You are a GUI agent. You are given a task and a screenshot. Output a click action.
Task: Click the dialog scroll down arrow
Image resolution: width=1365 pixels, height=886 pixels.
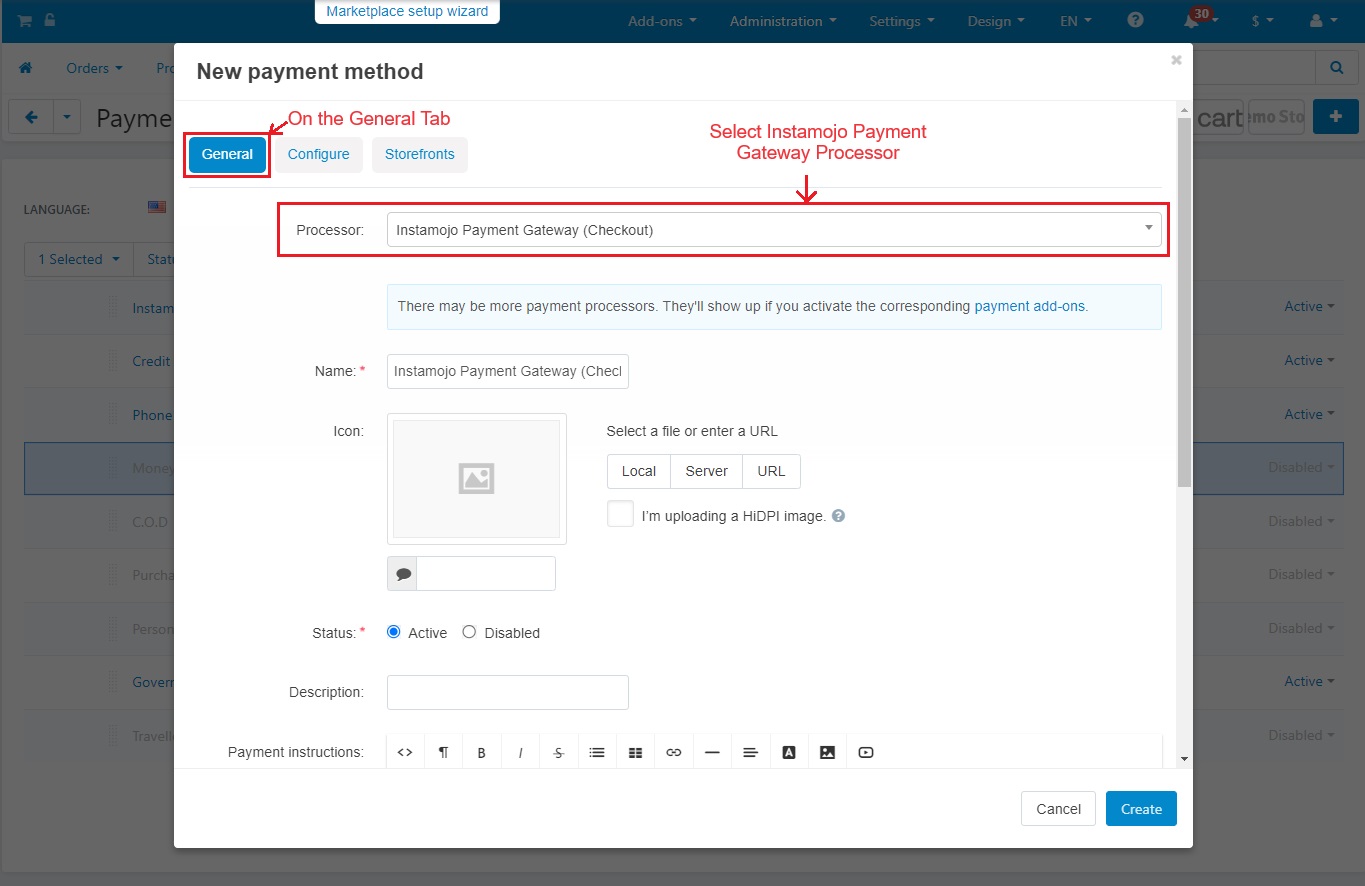1185,759
